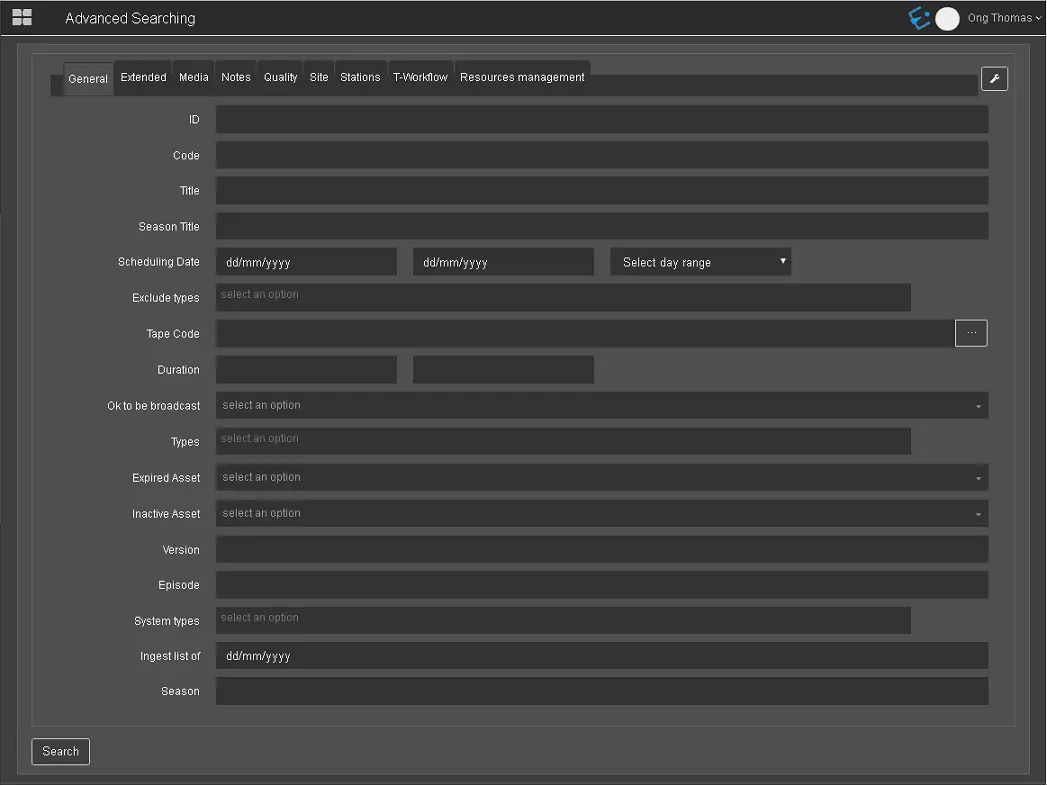Image resolution: width=1047 pixels, height=786 pixels.
Task: Click the round user avatar
Action: pos(947,19)
